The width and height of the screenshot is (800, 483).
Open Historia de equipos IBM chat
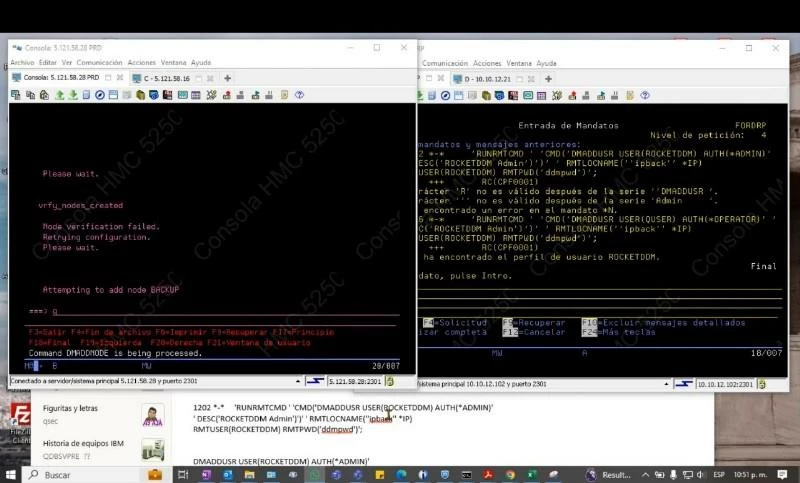pyautogui.click(x=102, y=449)
